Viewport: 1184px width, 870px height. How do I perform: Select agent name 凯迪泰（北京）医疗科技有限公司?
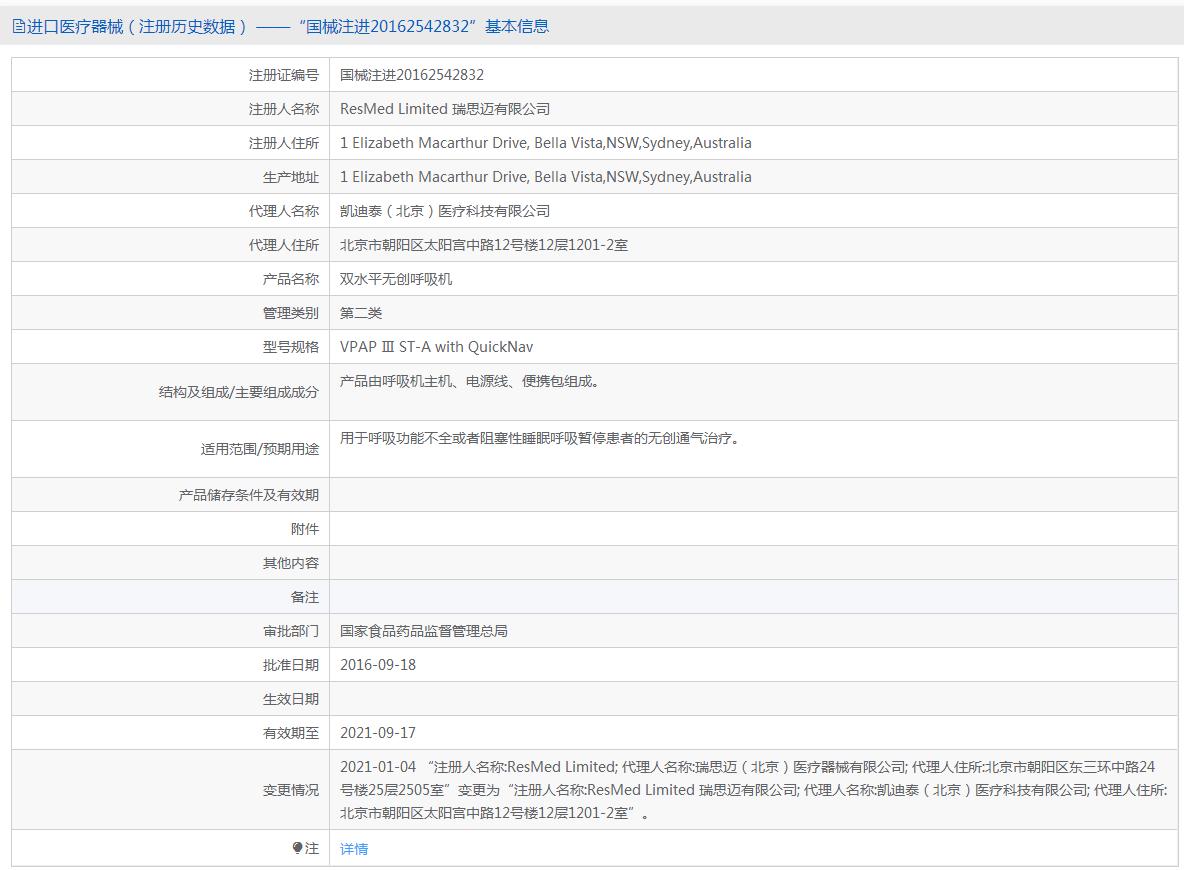[445, 211]
